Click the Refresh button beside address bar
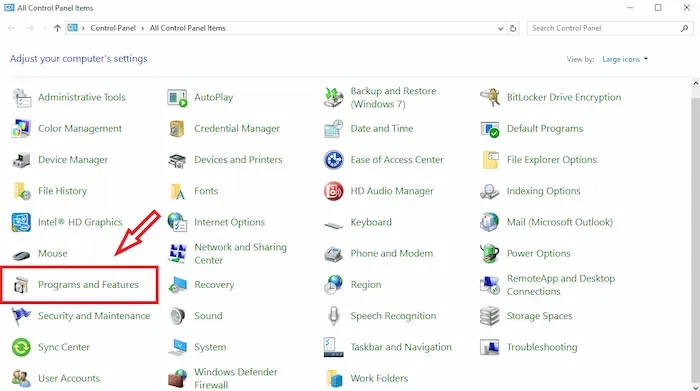 tap(513, 28)
